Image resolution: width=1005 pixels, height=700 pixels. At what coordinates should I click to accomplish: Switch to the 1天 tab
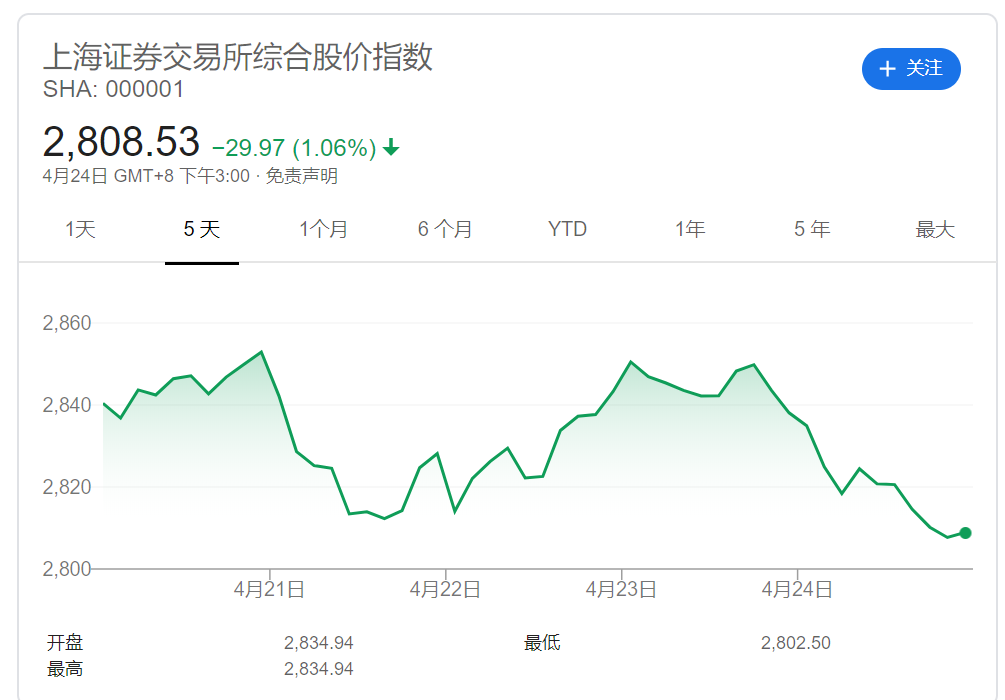click(80, 229)
